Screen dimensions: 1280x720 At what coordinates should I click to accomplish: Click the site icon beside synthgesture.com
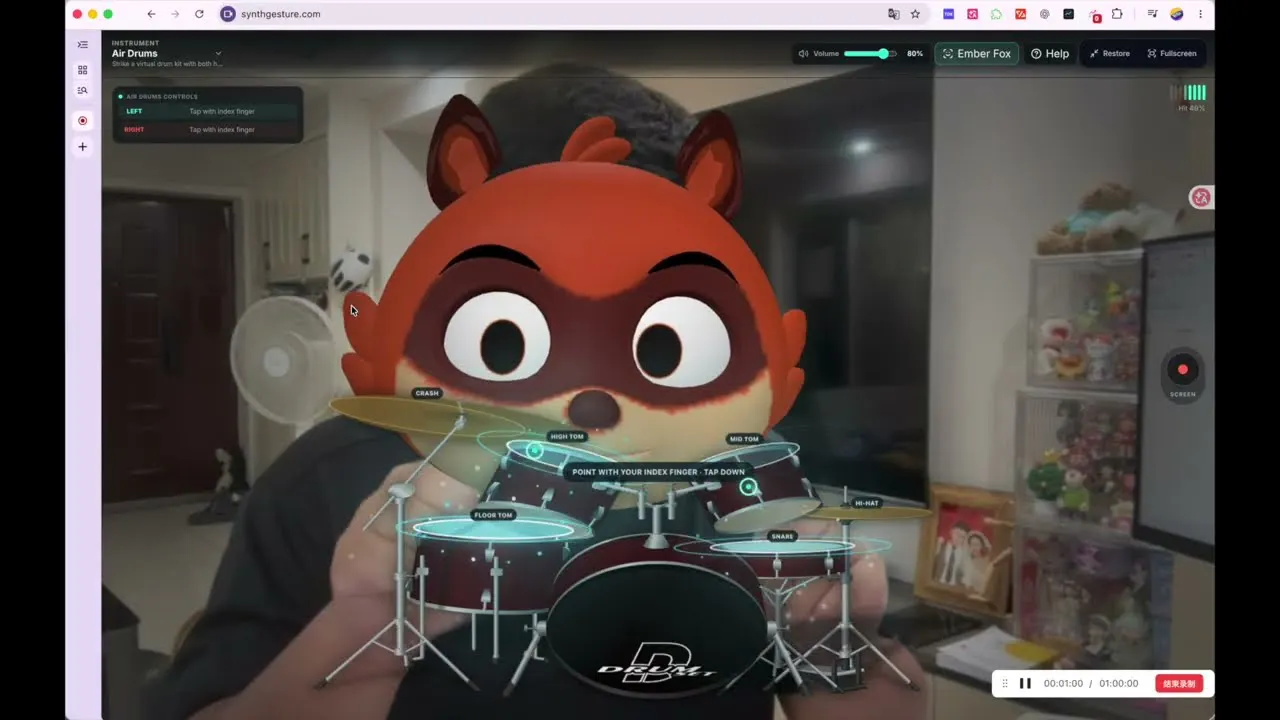228,14
